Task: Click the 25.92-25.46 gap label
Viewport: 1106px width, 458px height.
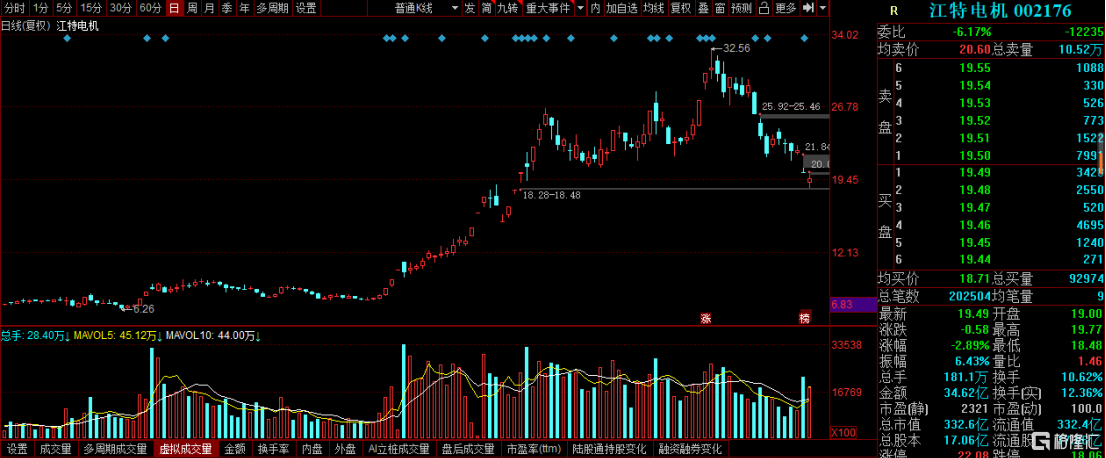Action: coord(791,107)
